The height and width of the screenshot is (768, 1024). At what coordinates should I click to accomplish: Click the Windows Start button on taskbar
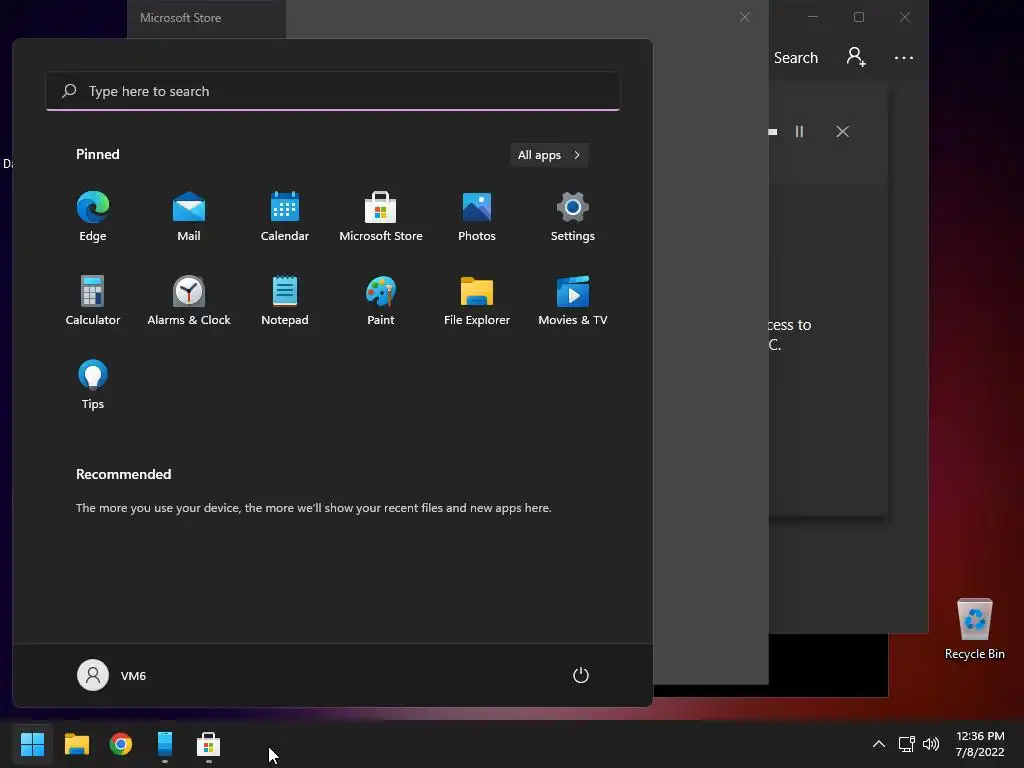click(x=33, y=744)
